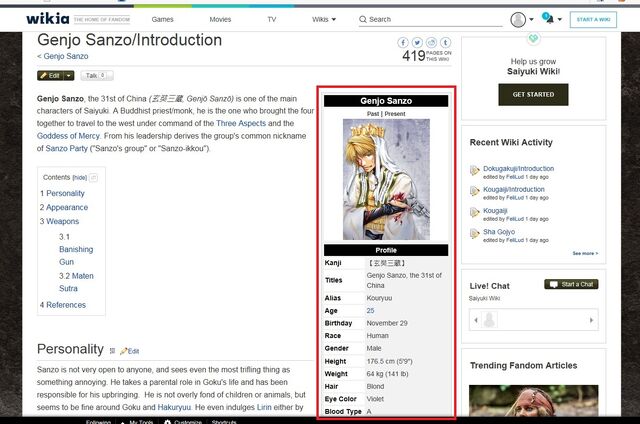Open the notifications bell
The height and width of the screenshot is (424, 640).
coord(548,18)
